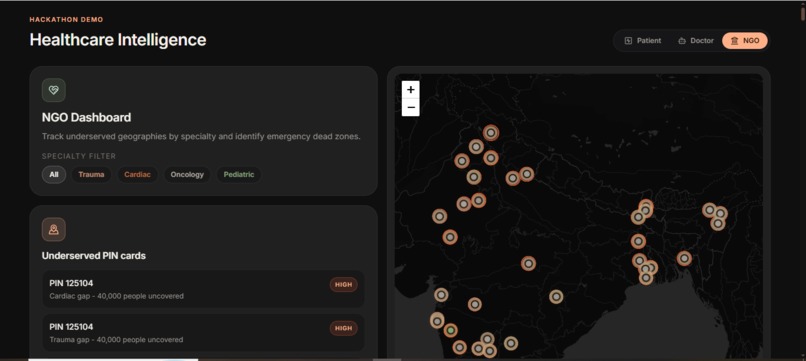The width and height of the screenshot is (806, 361).
Task: Click the Doctor tab's briefcase icon
Action: 682,41
